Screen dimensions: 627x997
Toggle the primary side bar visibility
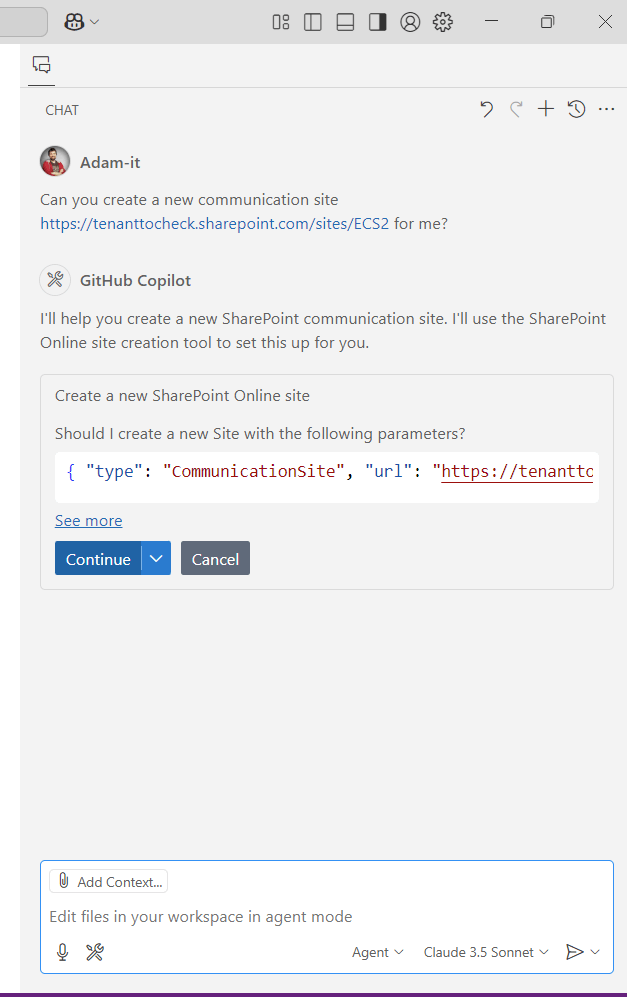(313, 21)
